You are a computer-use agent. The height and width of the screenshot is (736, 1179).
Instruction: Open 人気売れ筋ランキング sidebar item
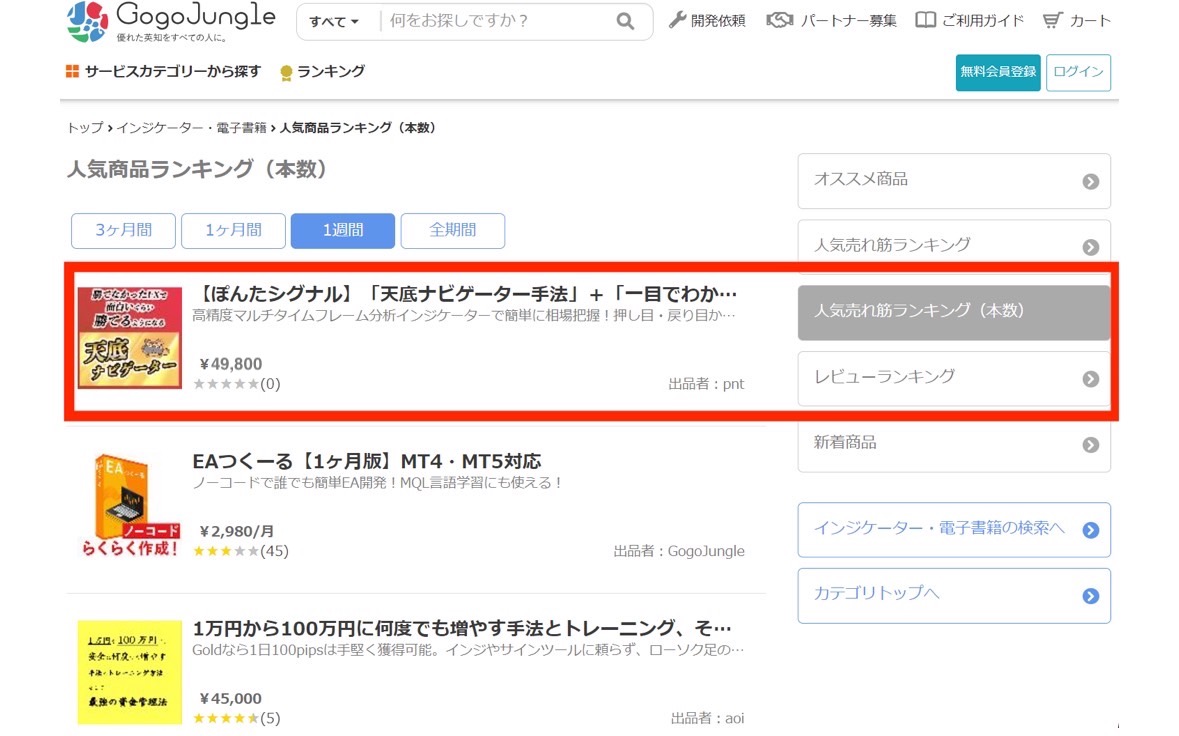[953, 246]
